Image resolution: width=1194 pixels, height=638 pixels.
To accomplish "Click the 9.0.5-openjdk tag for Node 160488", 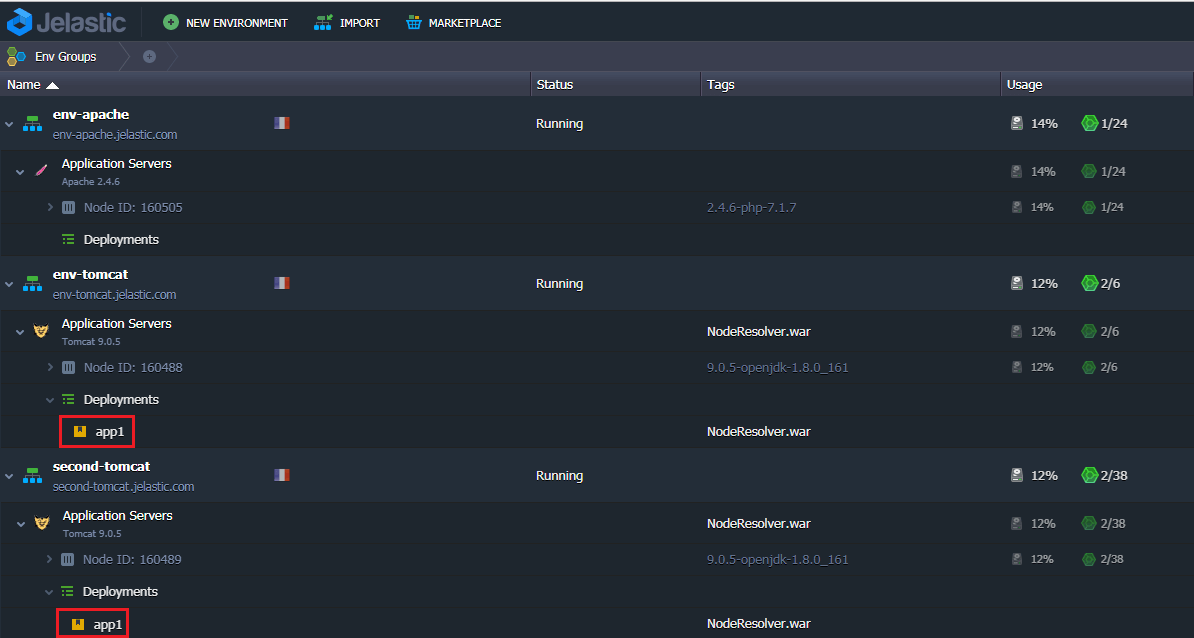I will click(777, 367).
